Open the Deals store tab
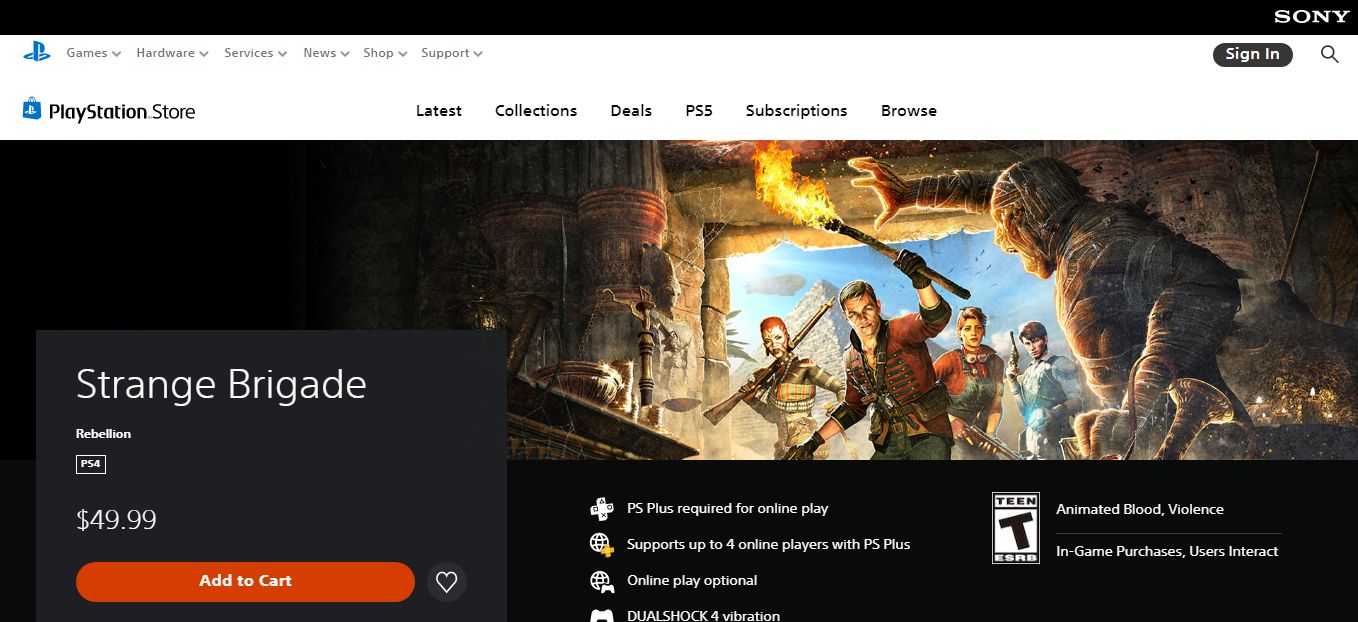The height and width of the screenshot is (622, 1358). click(x=631, y=111)
